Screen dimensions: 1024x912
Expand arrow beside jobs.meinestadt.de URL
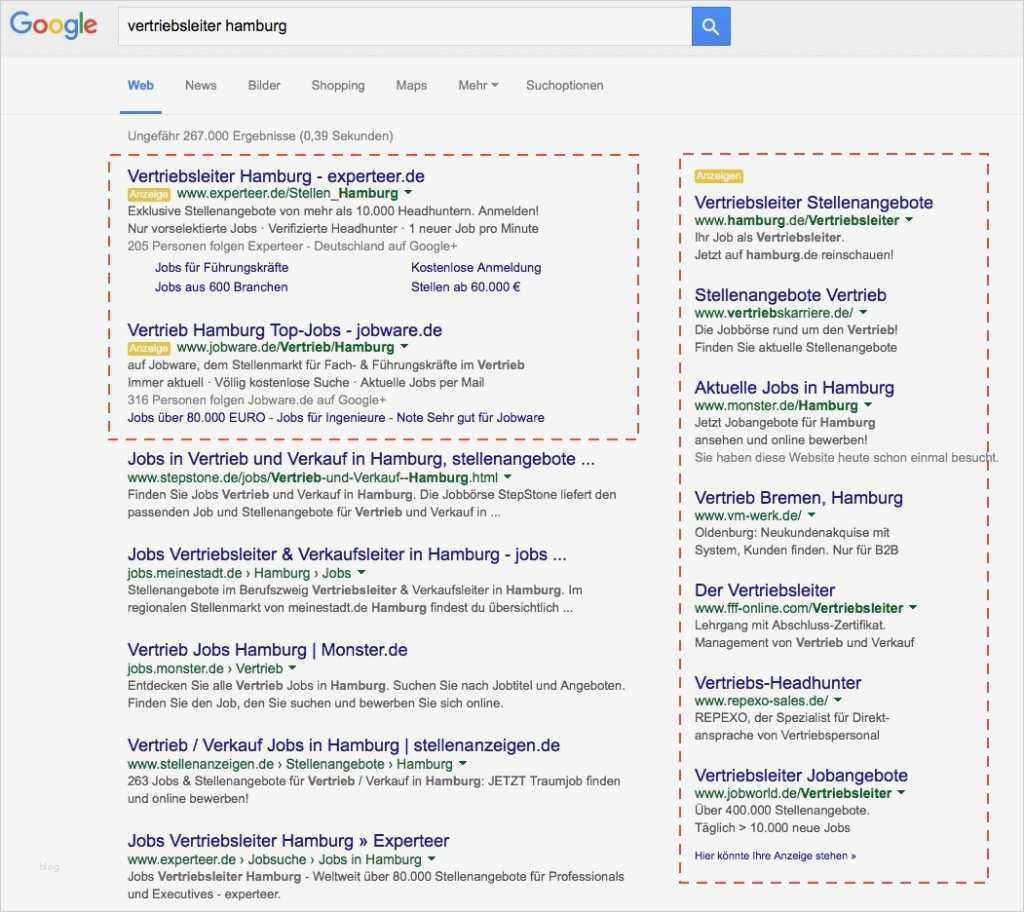click(x=361, y=572)
